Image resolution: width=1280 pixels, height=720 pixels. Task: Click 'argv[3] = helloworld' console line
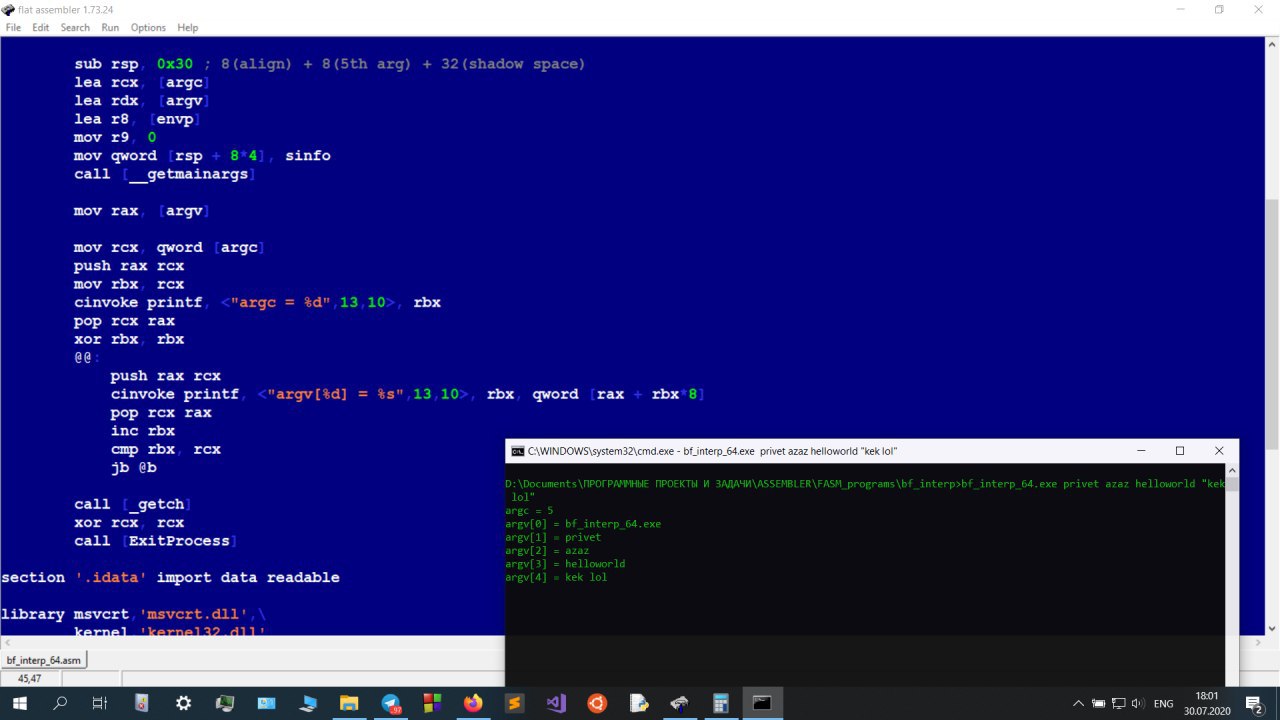(x=565, y=564)
